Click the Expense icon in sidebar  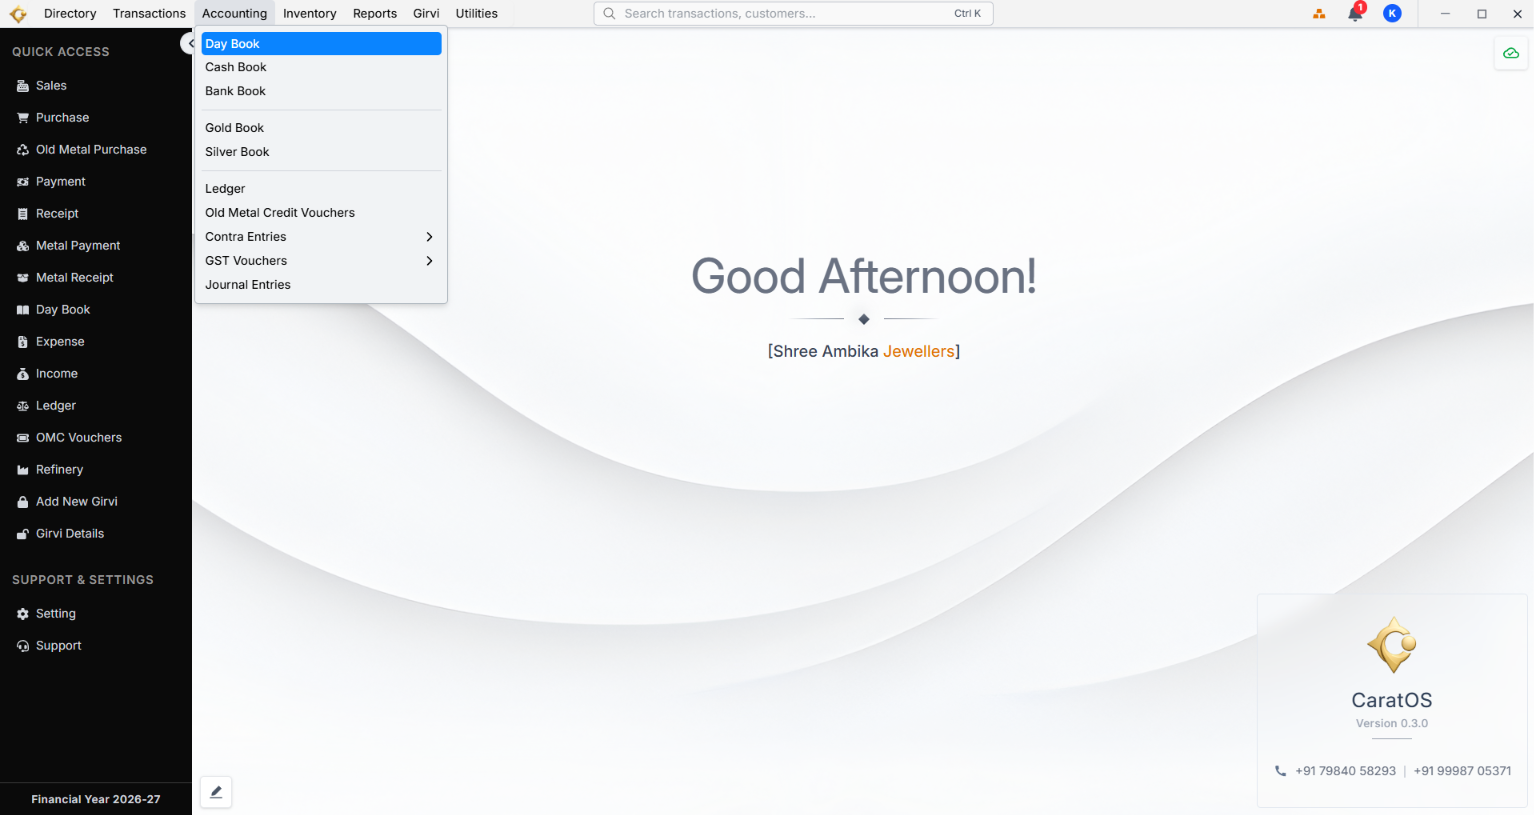click(x=23, y=342)
